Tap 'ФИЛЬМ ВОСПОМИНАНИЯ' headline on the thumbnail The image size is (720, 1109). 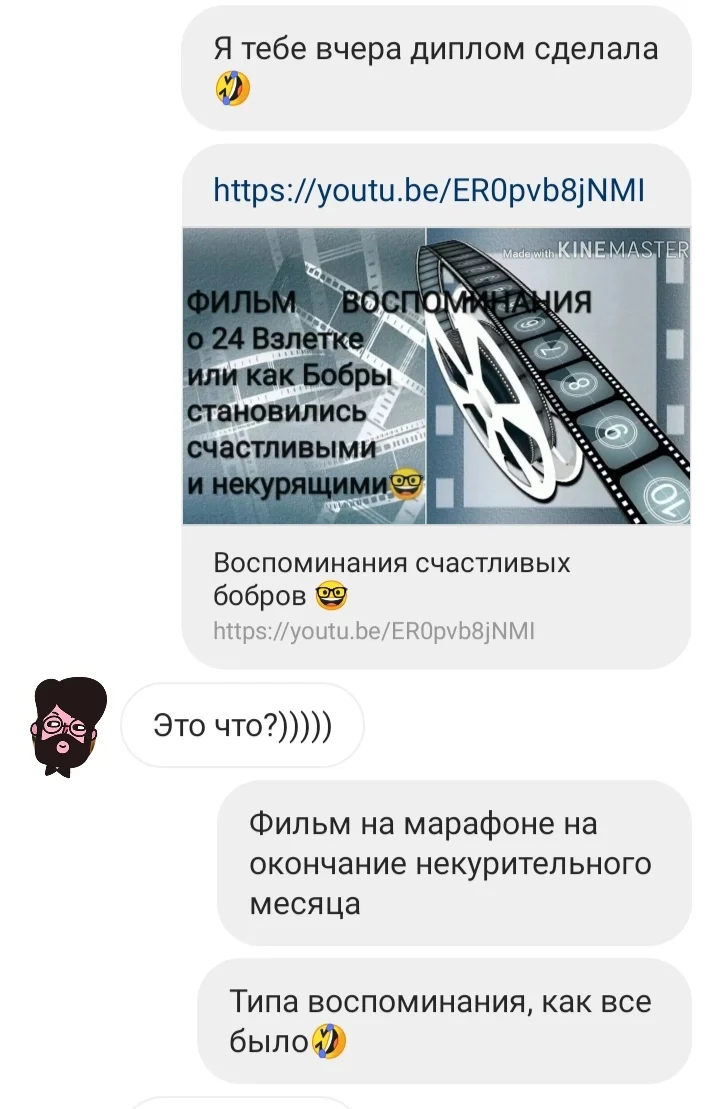pos(389,302)
